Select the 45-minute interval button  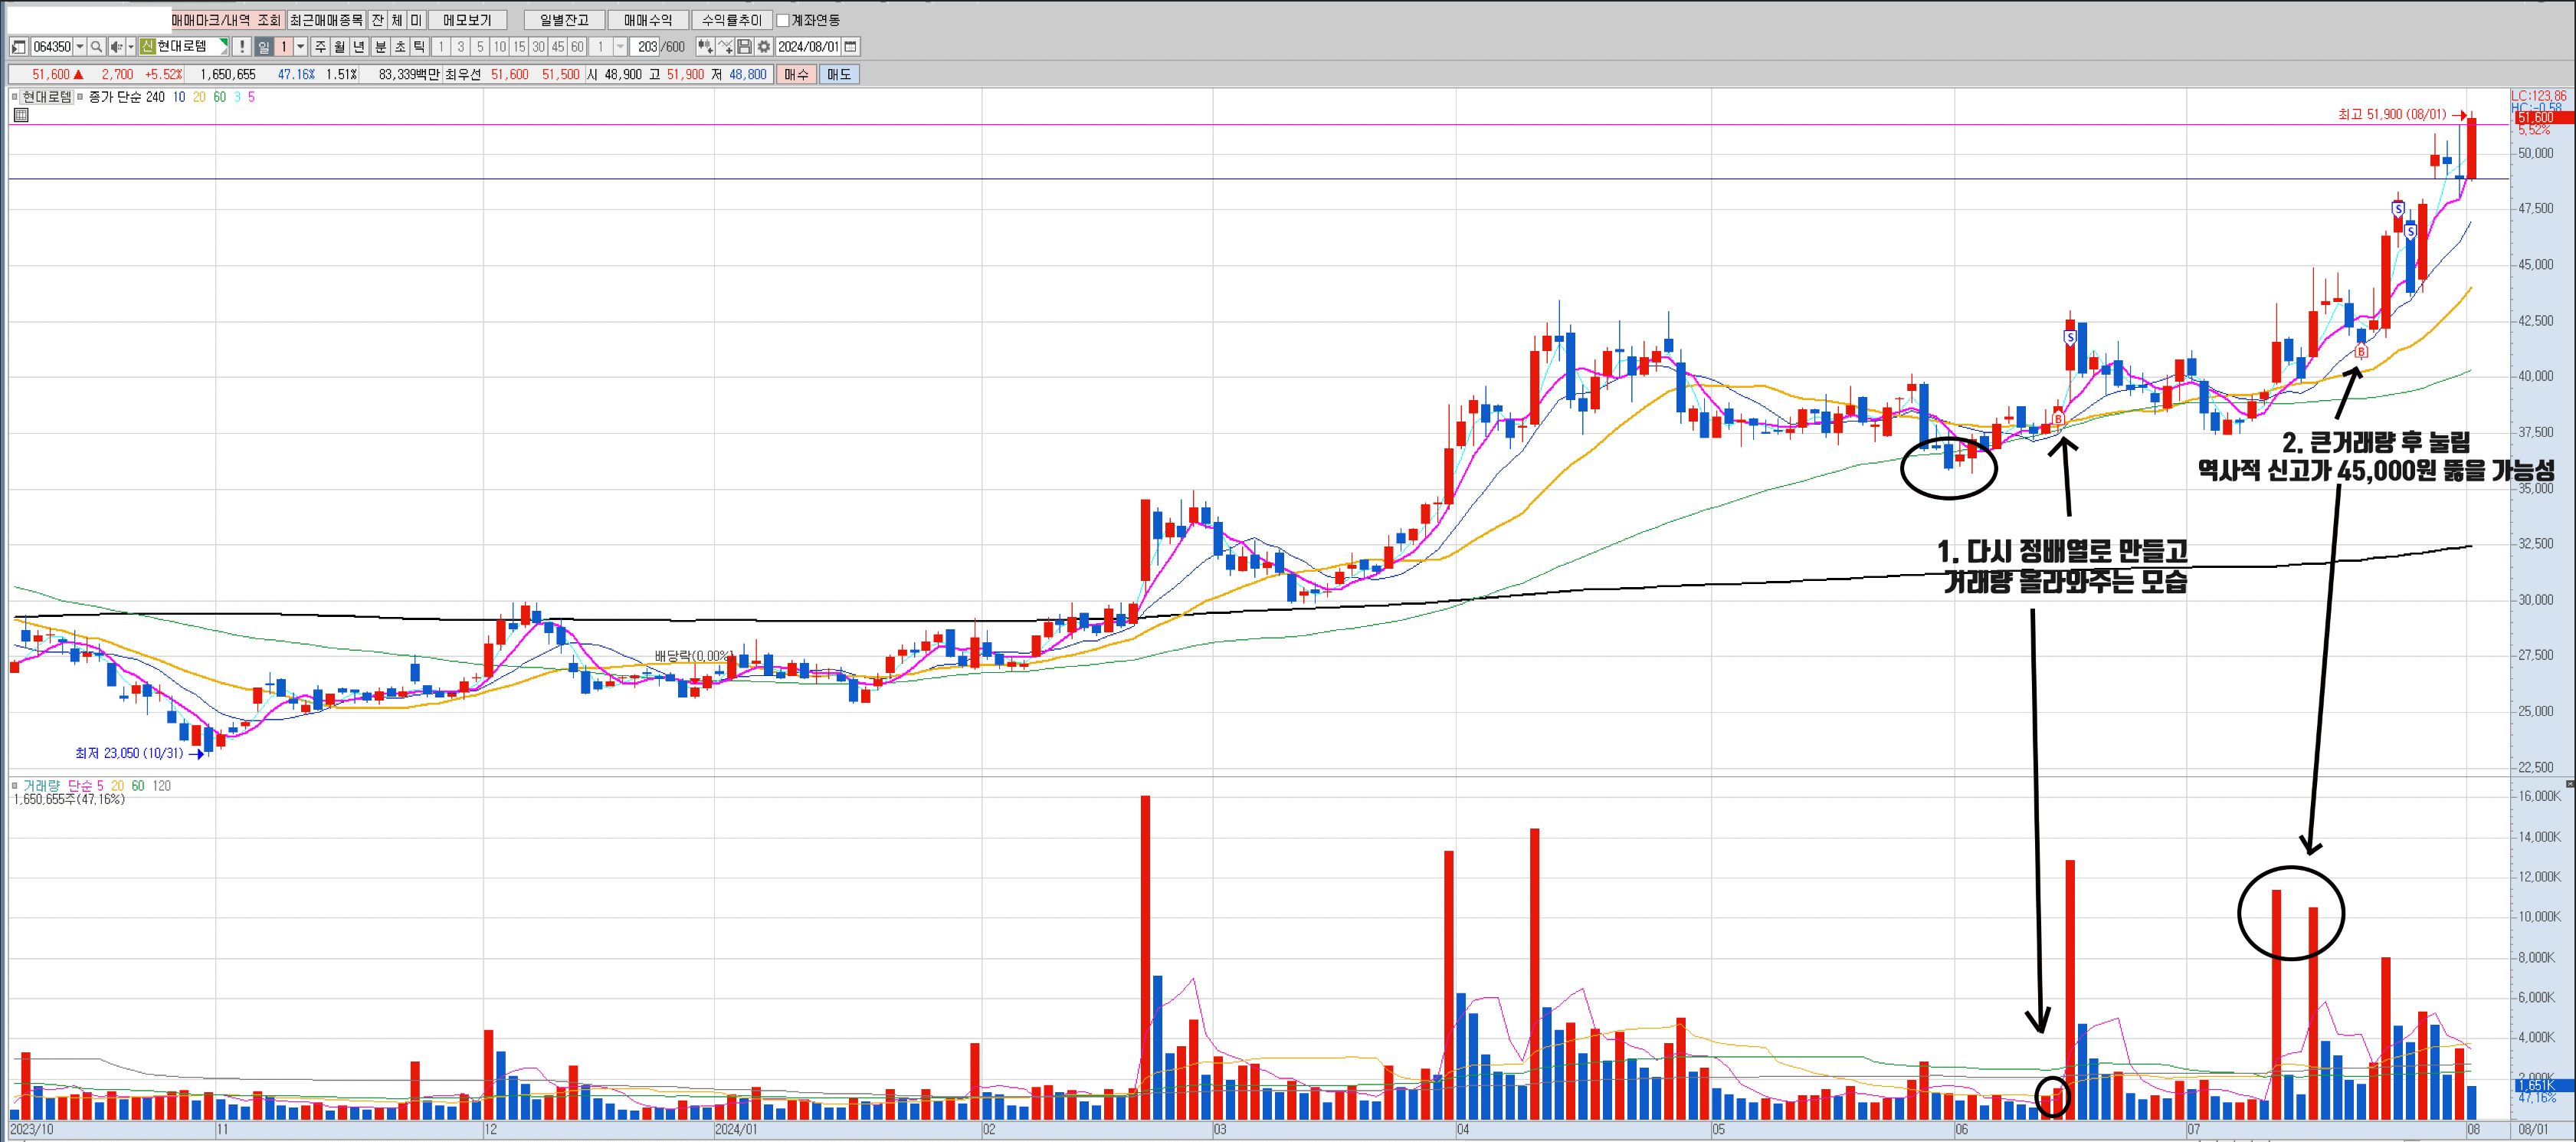pyautogui.click(x=558, y=47)
